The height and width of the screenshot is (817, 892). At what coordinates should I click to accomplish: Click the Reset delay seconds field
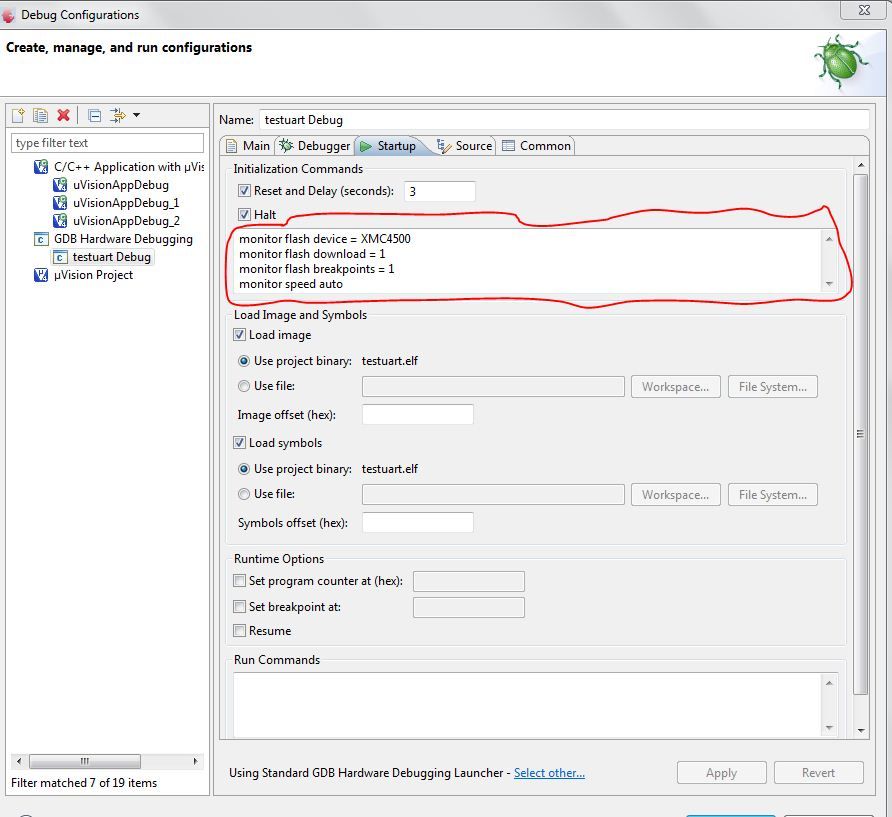coord(439,191)
